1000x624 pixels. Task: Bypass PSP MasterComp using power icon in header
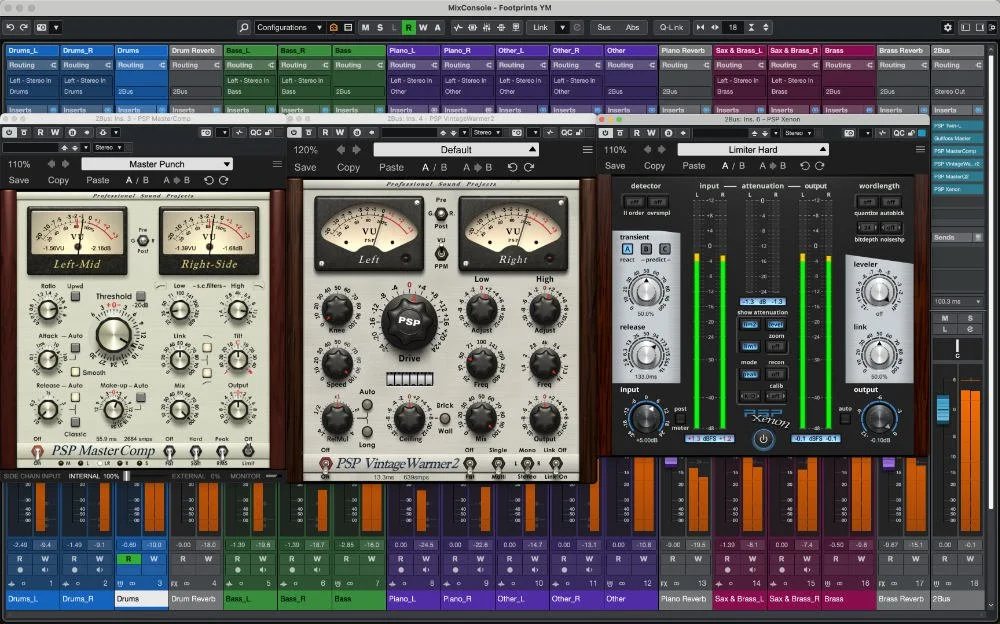pos(9,132)
